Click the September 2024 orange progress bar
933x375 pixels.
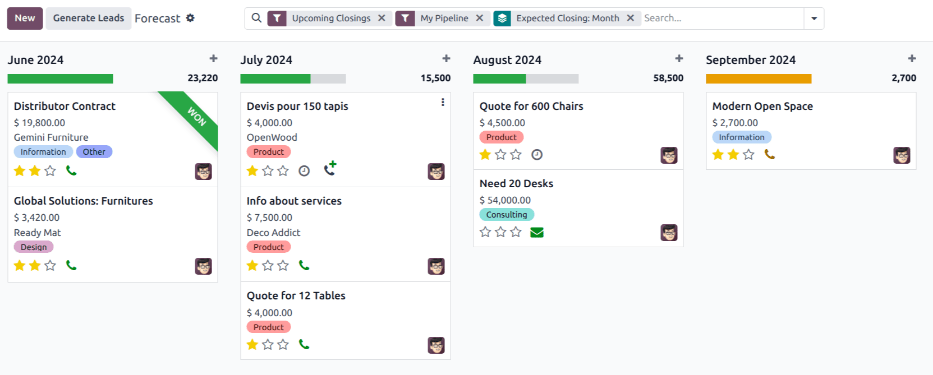tap(759, 79)
